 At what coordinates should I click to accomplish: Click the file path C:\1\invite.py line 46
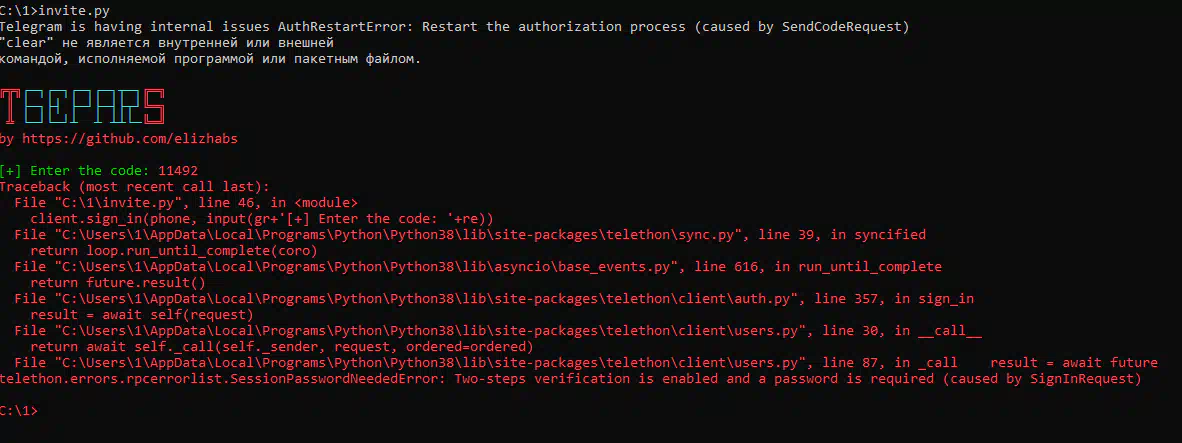[x=185, y=203]
